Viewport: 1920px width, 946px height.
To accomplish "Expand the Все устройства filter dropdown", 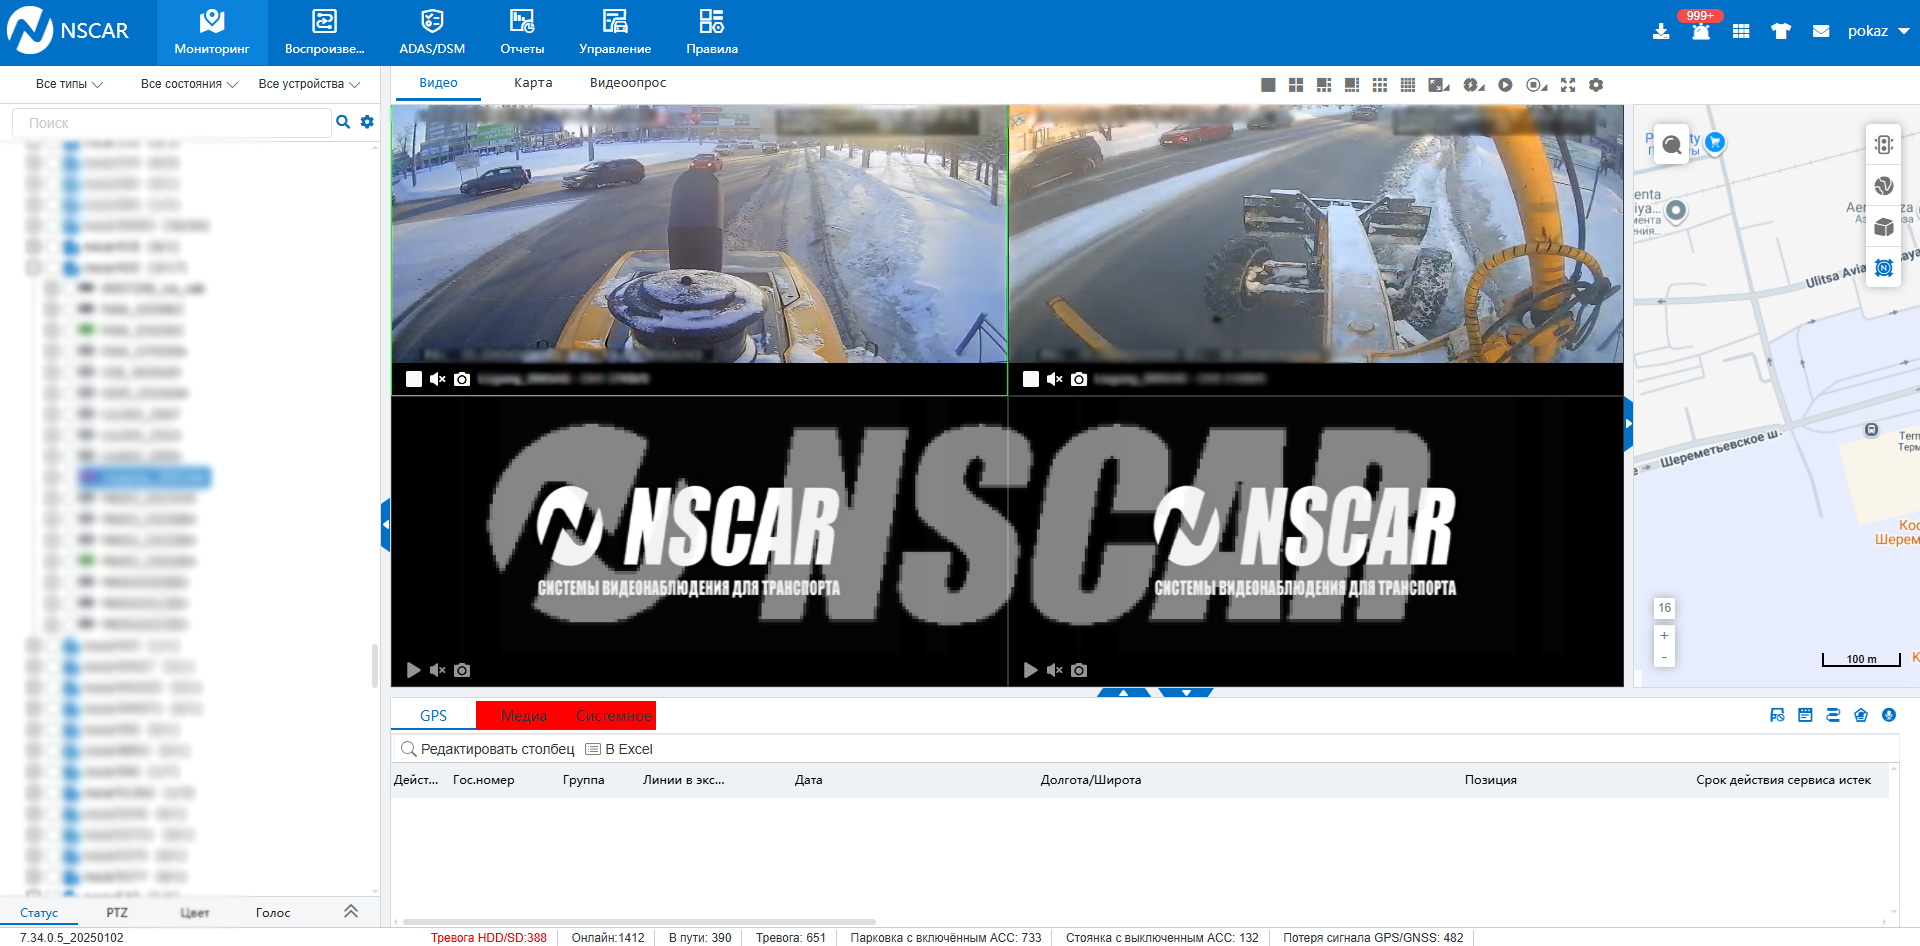I will coord(309,84).
